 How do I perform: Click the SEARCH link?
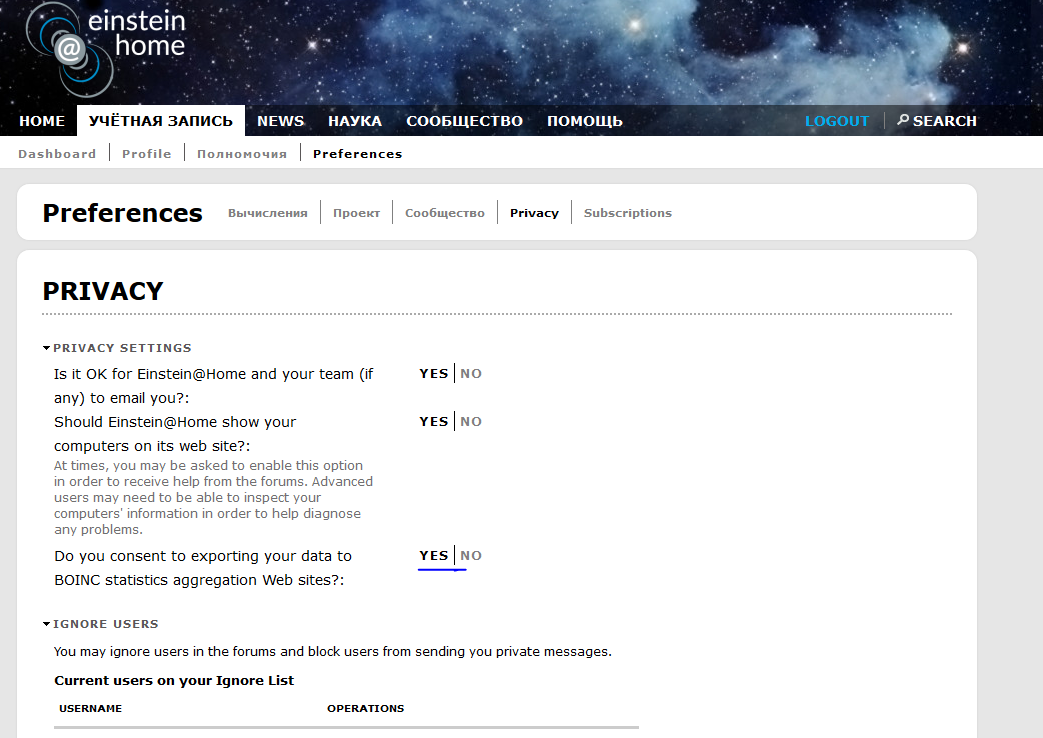(x=945, y=121)
